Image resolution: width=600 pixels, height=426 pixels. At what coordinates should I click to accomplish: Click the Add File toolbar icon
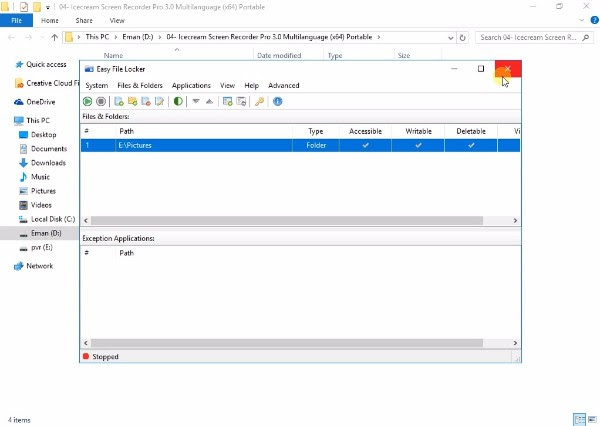pos(119,101)
